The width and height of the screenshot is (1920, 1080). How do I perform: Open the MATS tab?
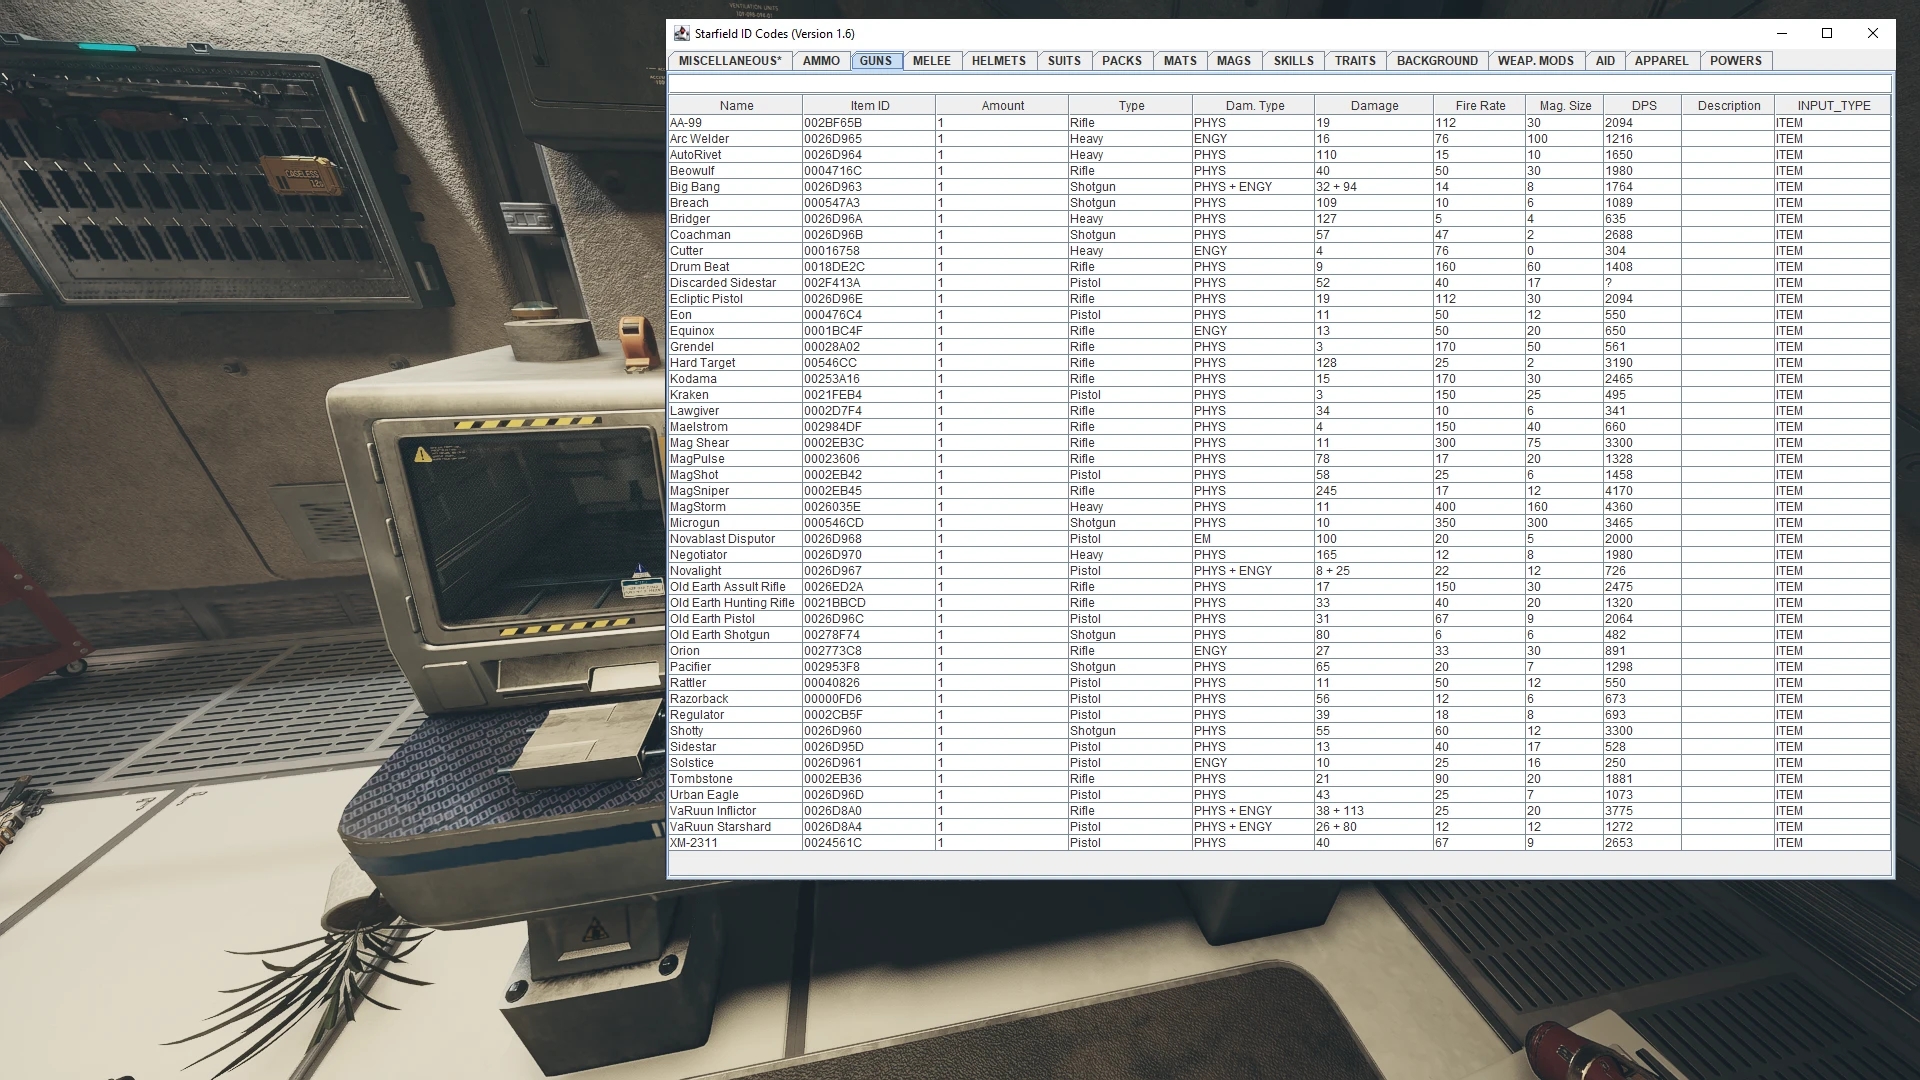click(1180, 61)
